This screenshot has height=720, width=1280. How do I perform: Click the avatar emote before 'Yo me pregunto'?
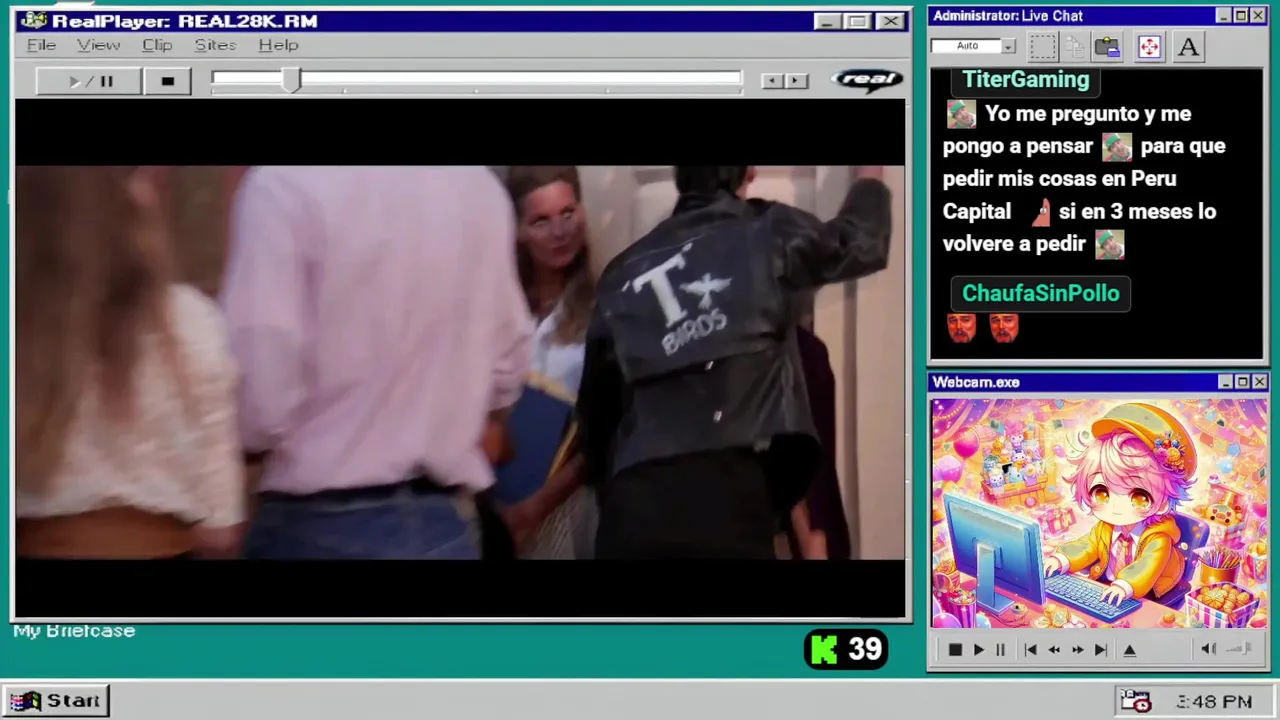click(x=961, y=114)
